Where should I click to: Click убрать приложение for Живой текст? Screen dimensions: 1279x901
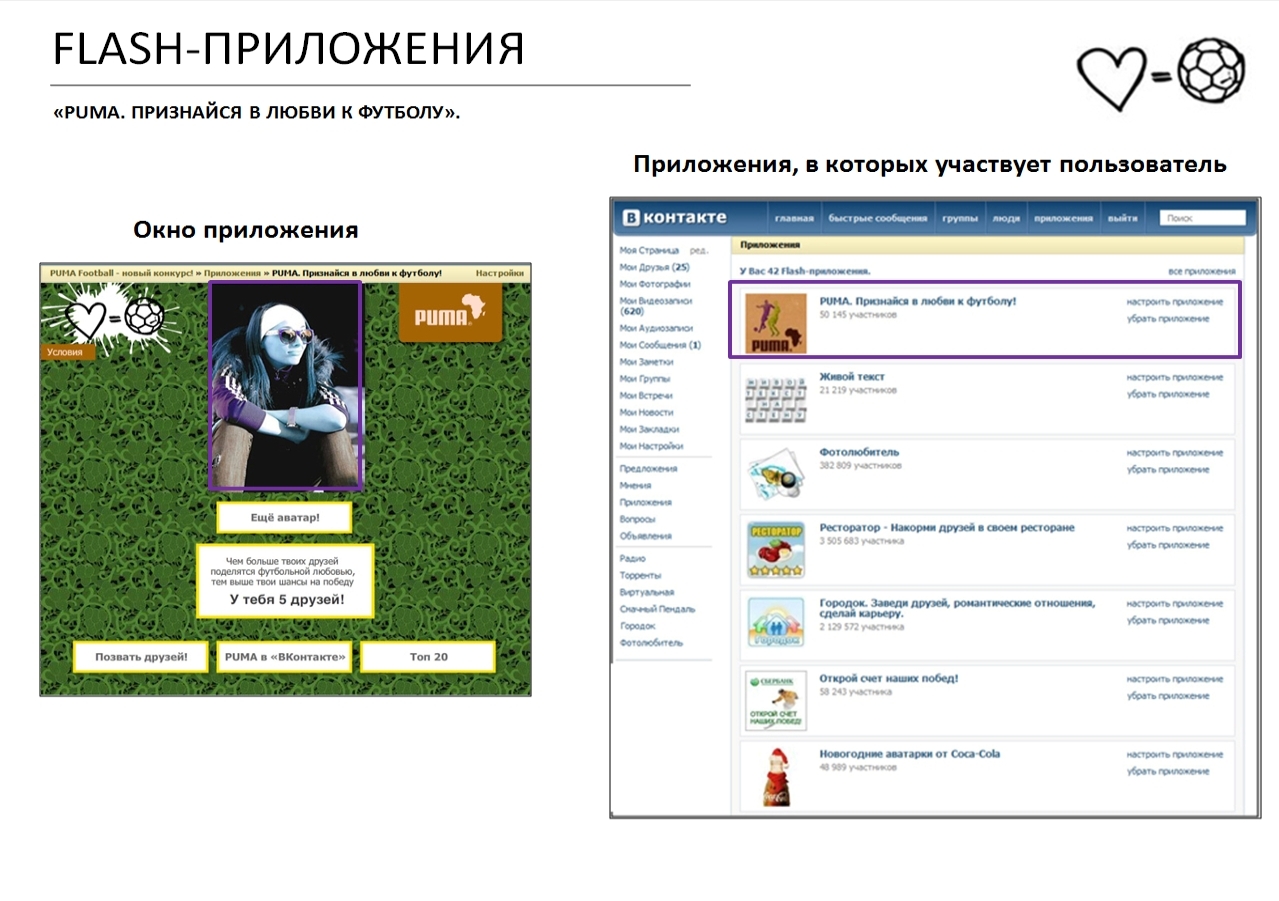click(x=1167, y=394)
